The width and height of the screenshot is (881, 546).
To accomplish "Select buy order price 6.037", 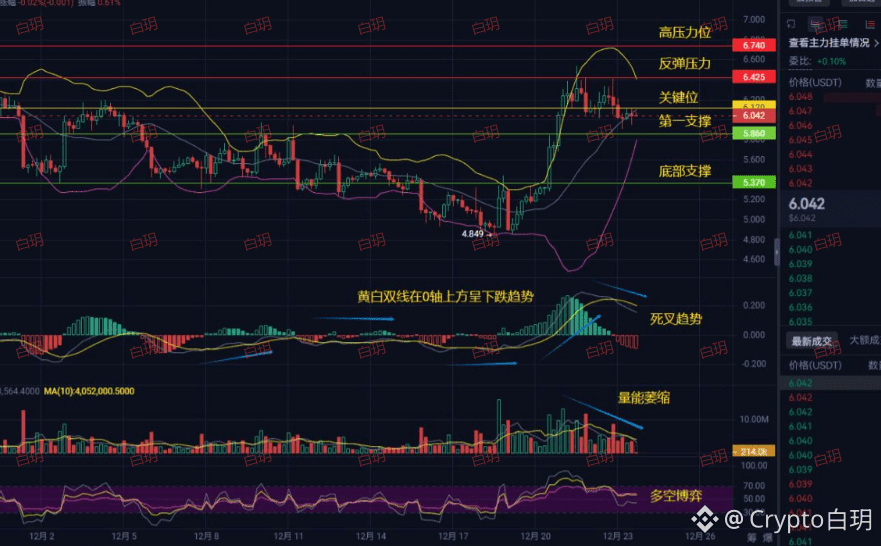I will (800, 293).
